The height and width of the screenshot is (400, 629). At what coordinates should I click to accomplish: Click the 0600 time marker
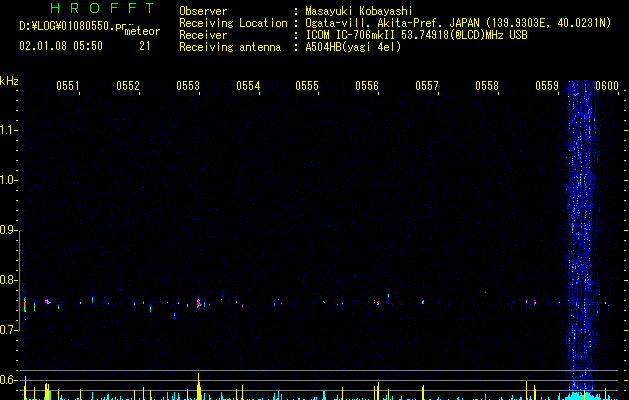coord(607,86)
